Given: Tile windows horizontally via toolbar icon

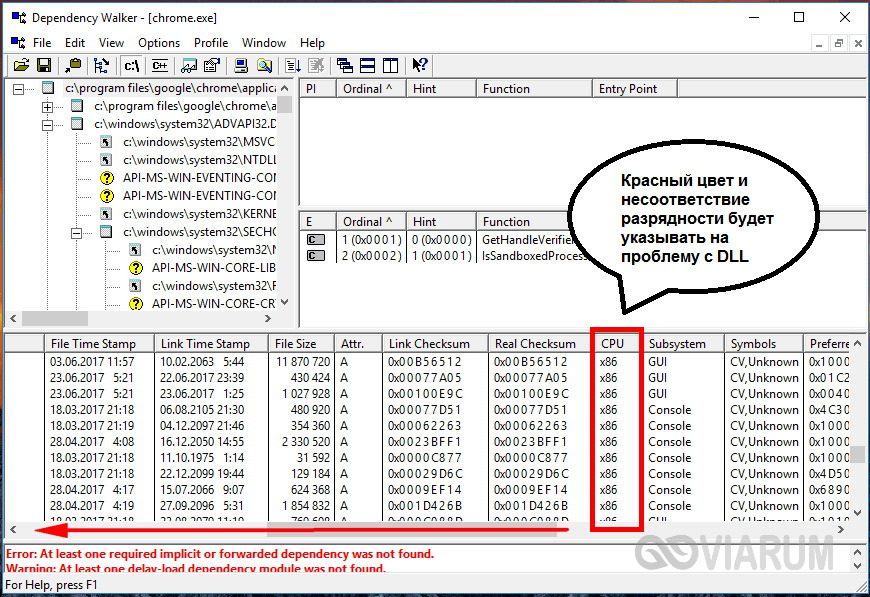Looking at the screenshot, I should pyautogui.click(x=367, y=65).
